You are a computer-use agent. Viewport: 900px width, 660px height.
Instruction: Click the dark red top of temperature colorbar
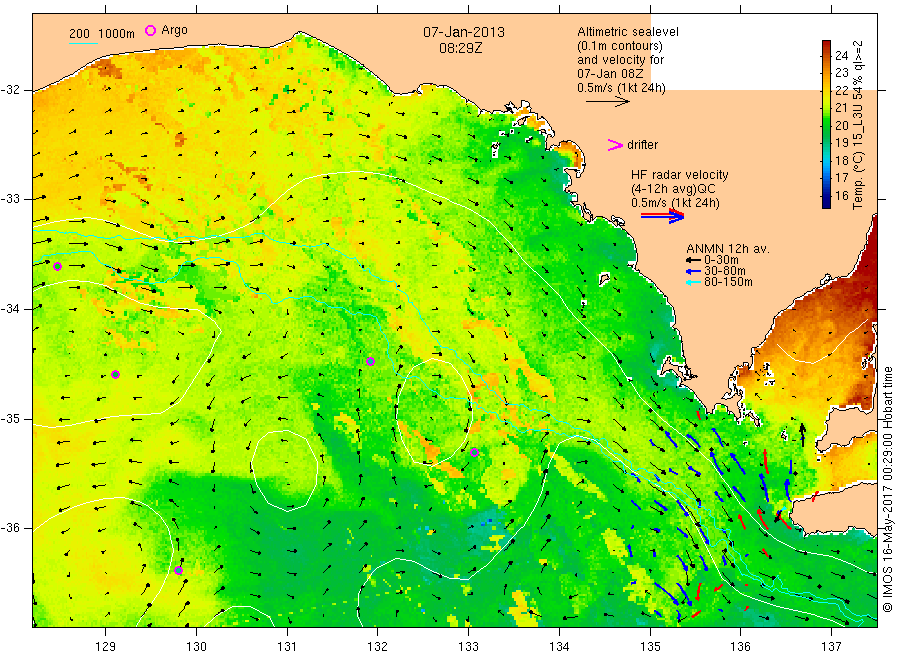(x=826, y=46)
